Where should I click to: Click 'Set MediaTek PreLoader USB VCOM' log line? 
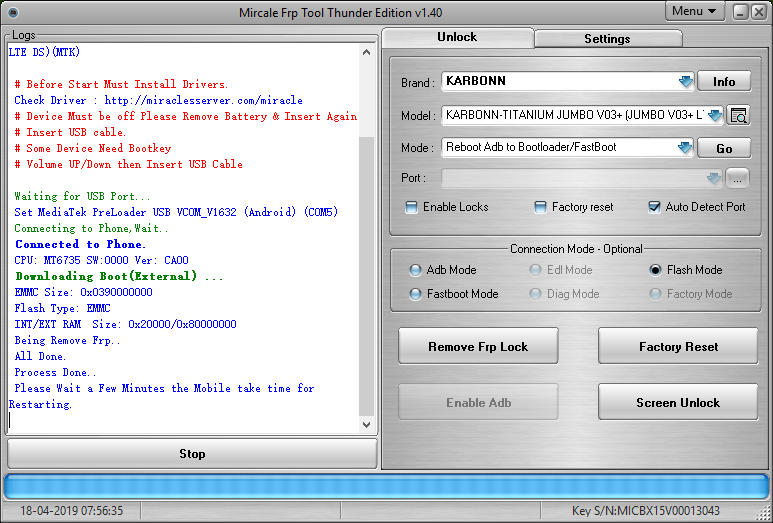click(176, 212)
